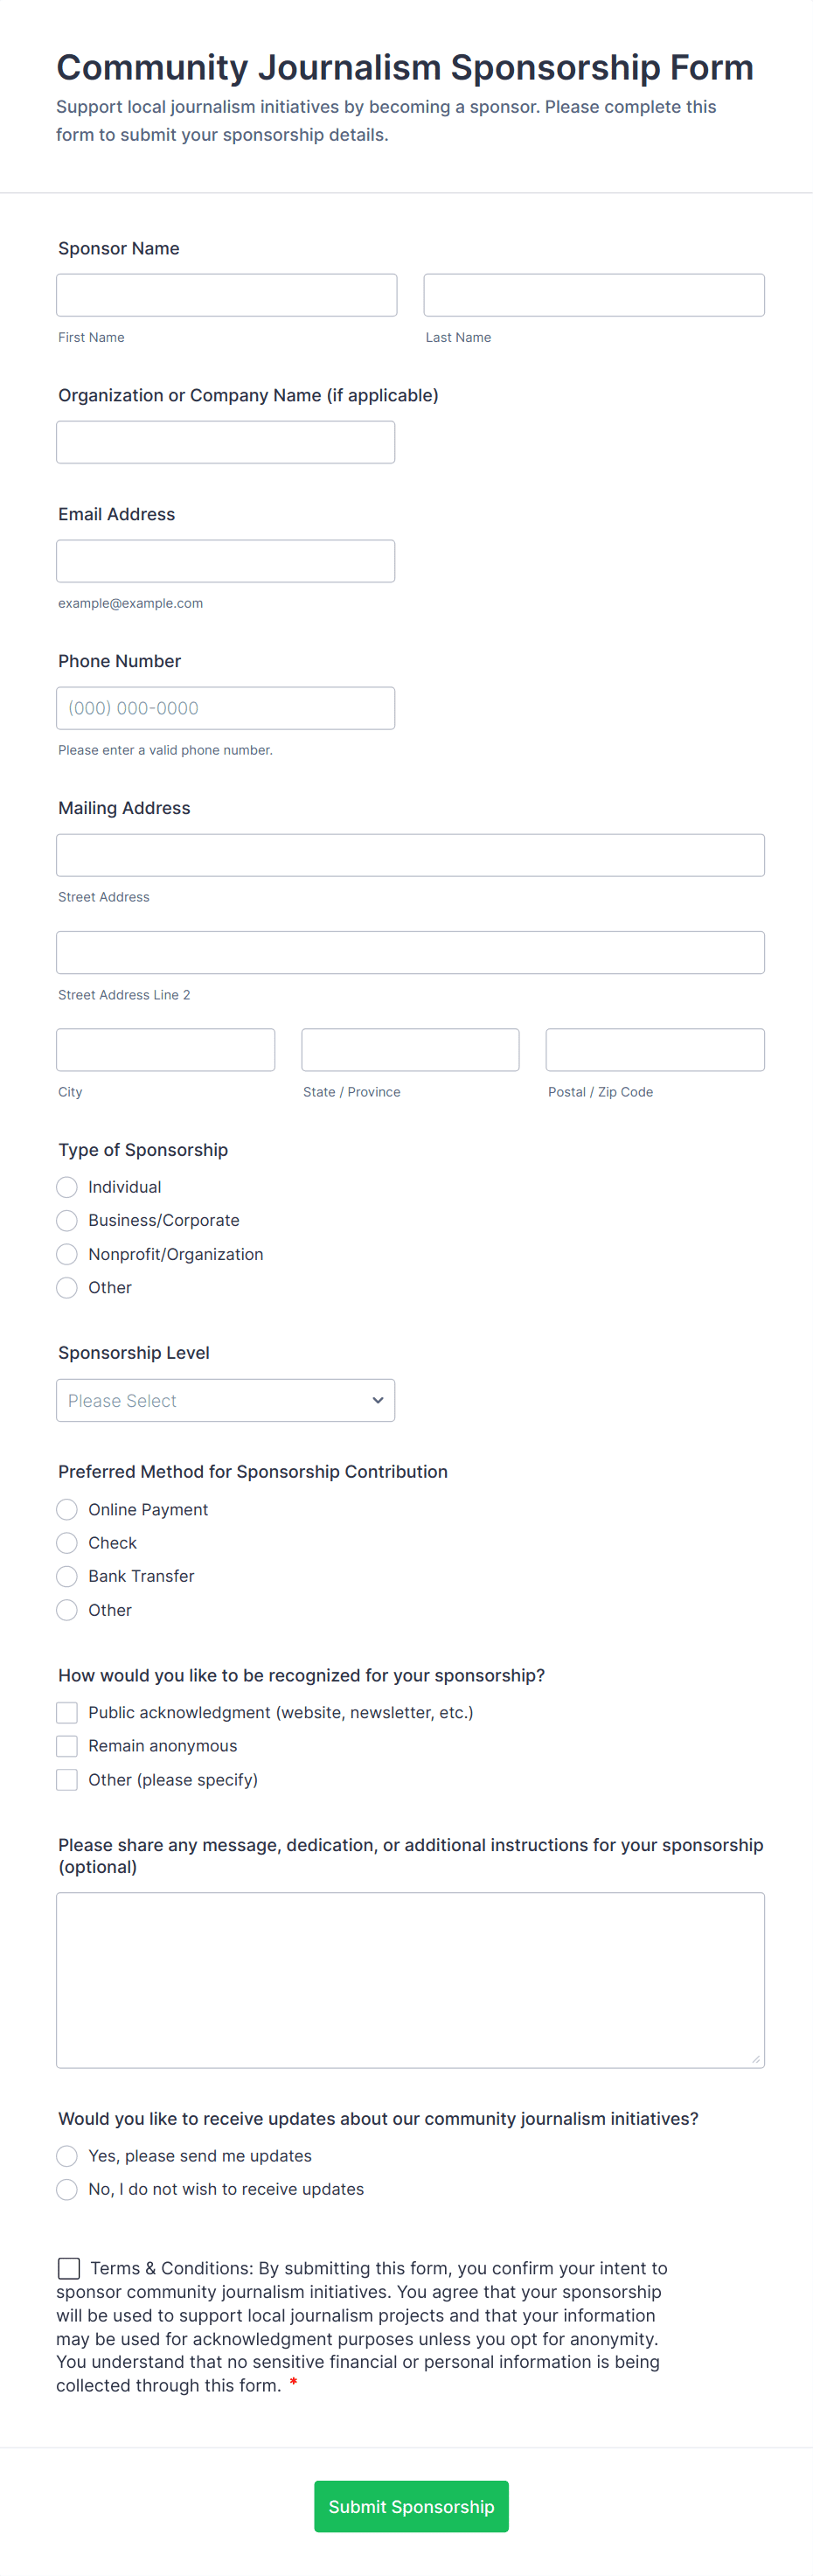The height and width of the screenshot is (2576, 813).
Task: Click the Email Address input box
Action: pyautogui.click(x=225, y=561)
